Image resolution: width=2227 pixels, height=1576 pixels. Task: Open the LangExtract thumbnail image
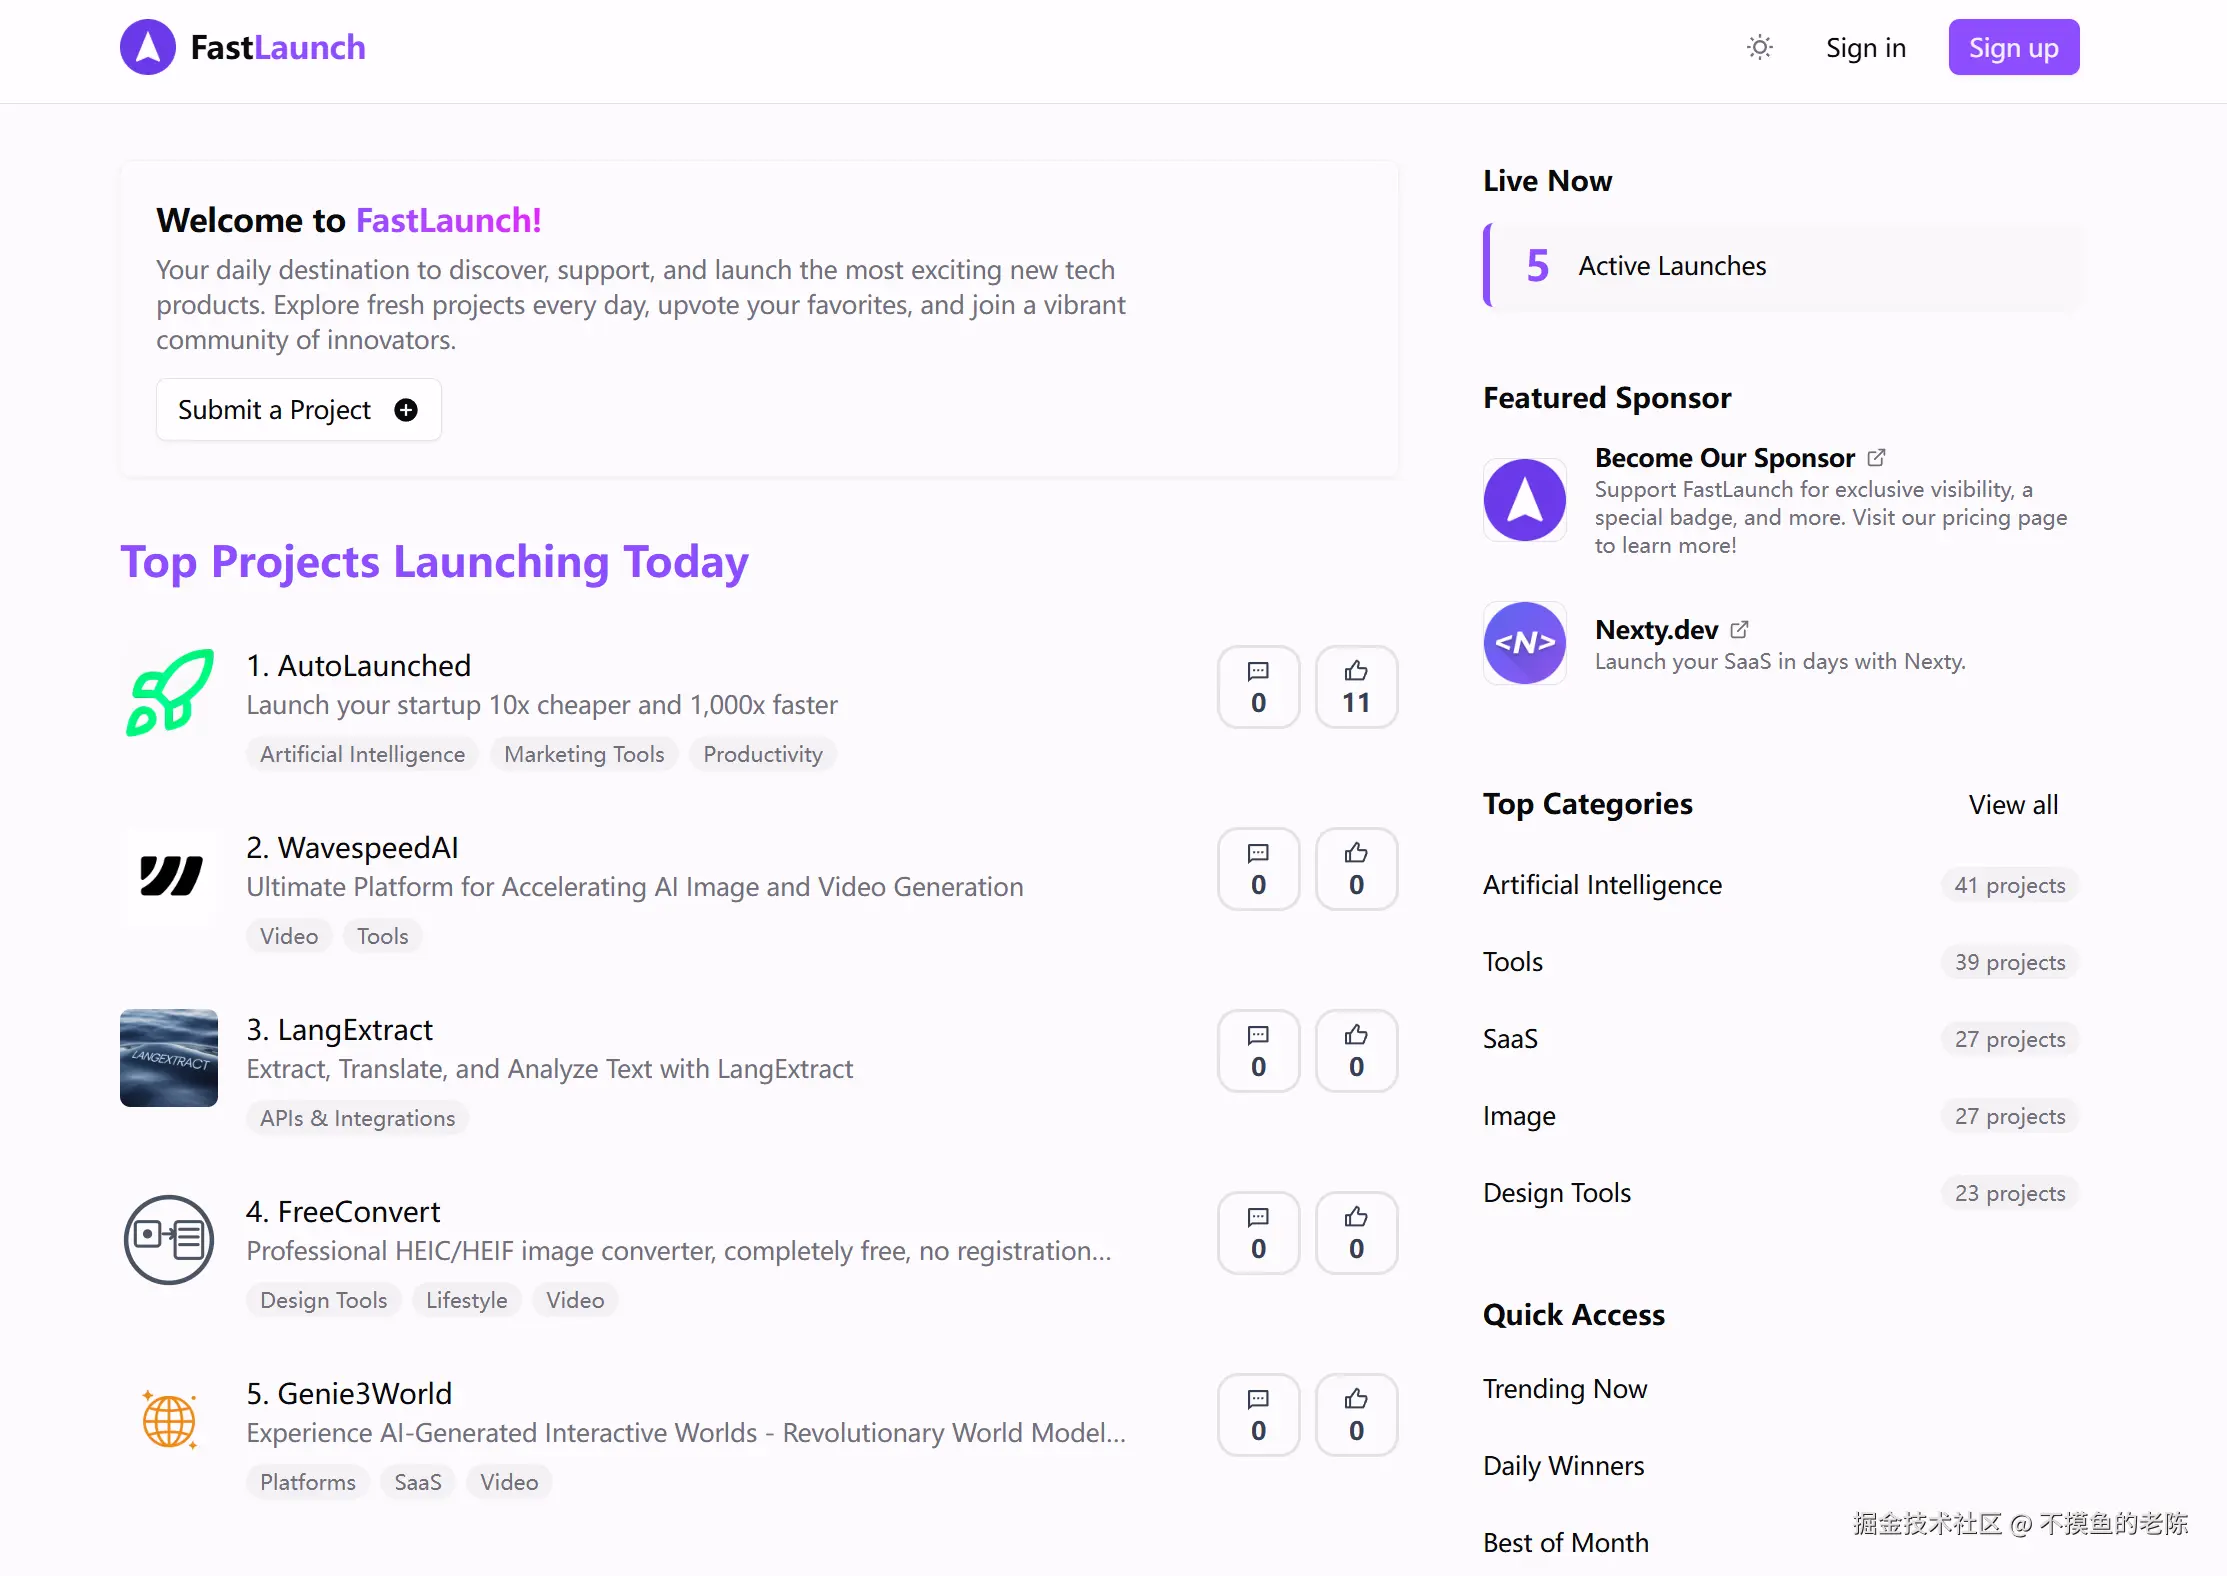point(169,1058)
